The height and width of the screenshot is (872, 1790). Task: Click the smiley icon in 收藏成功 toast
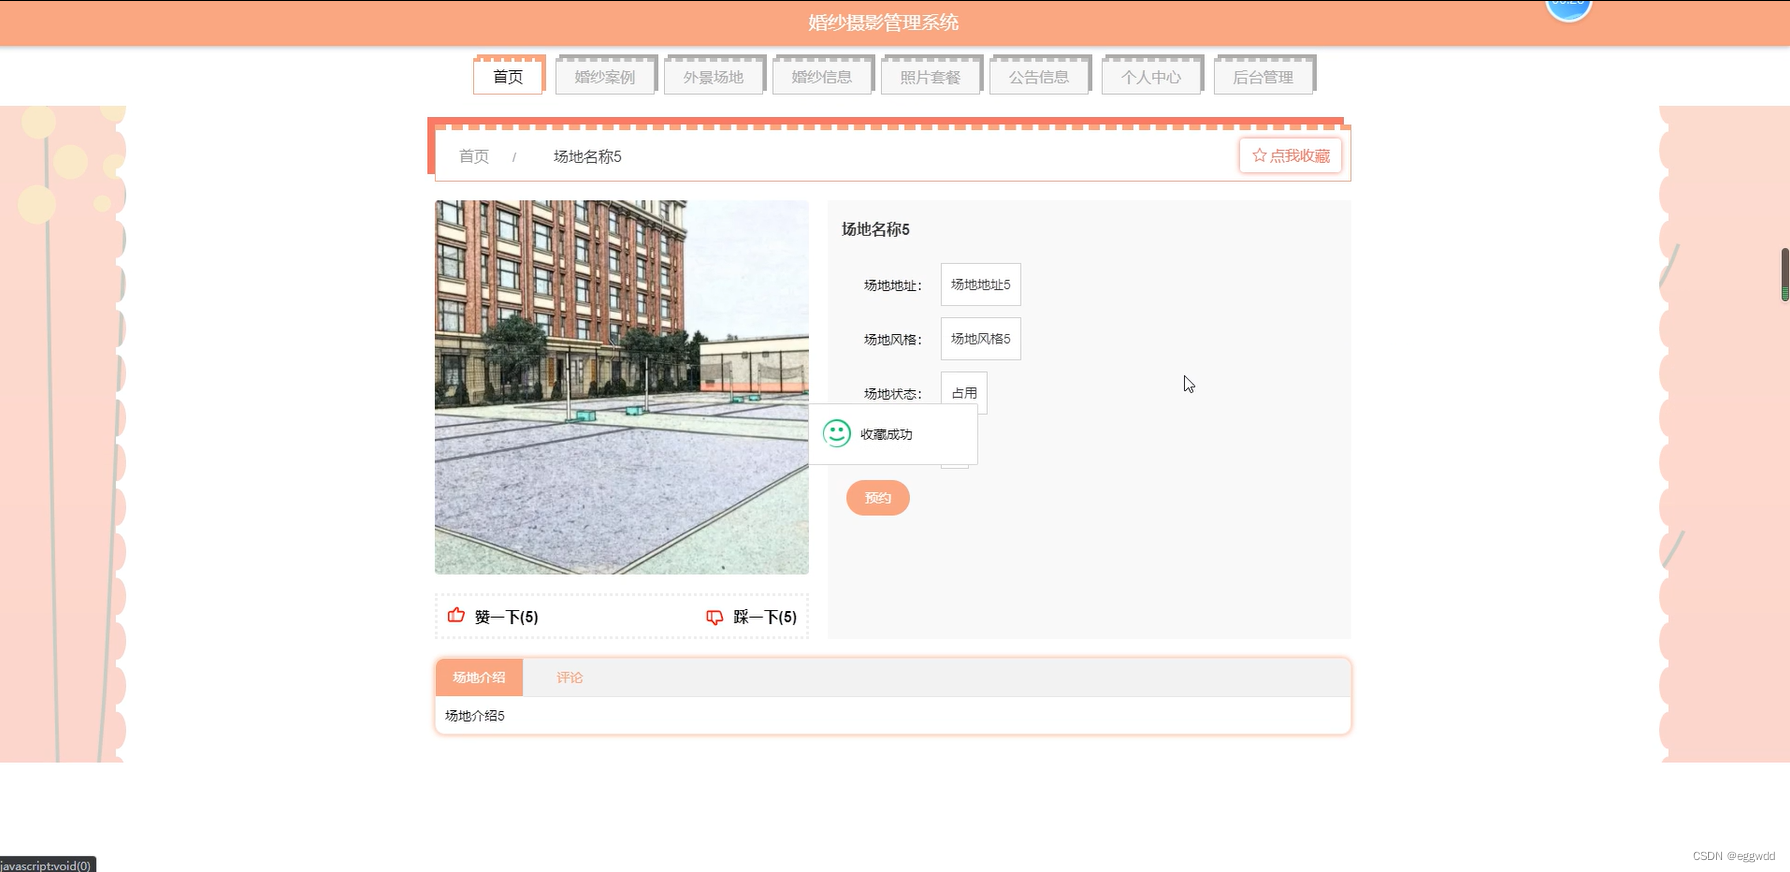(837, 433)
